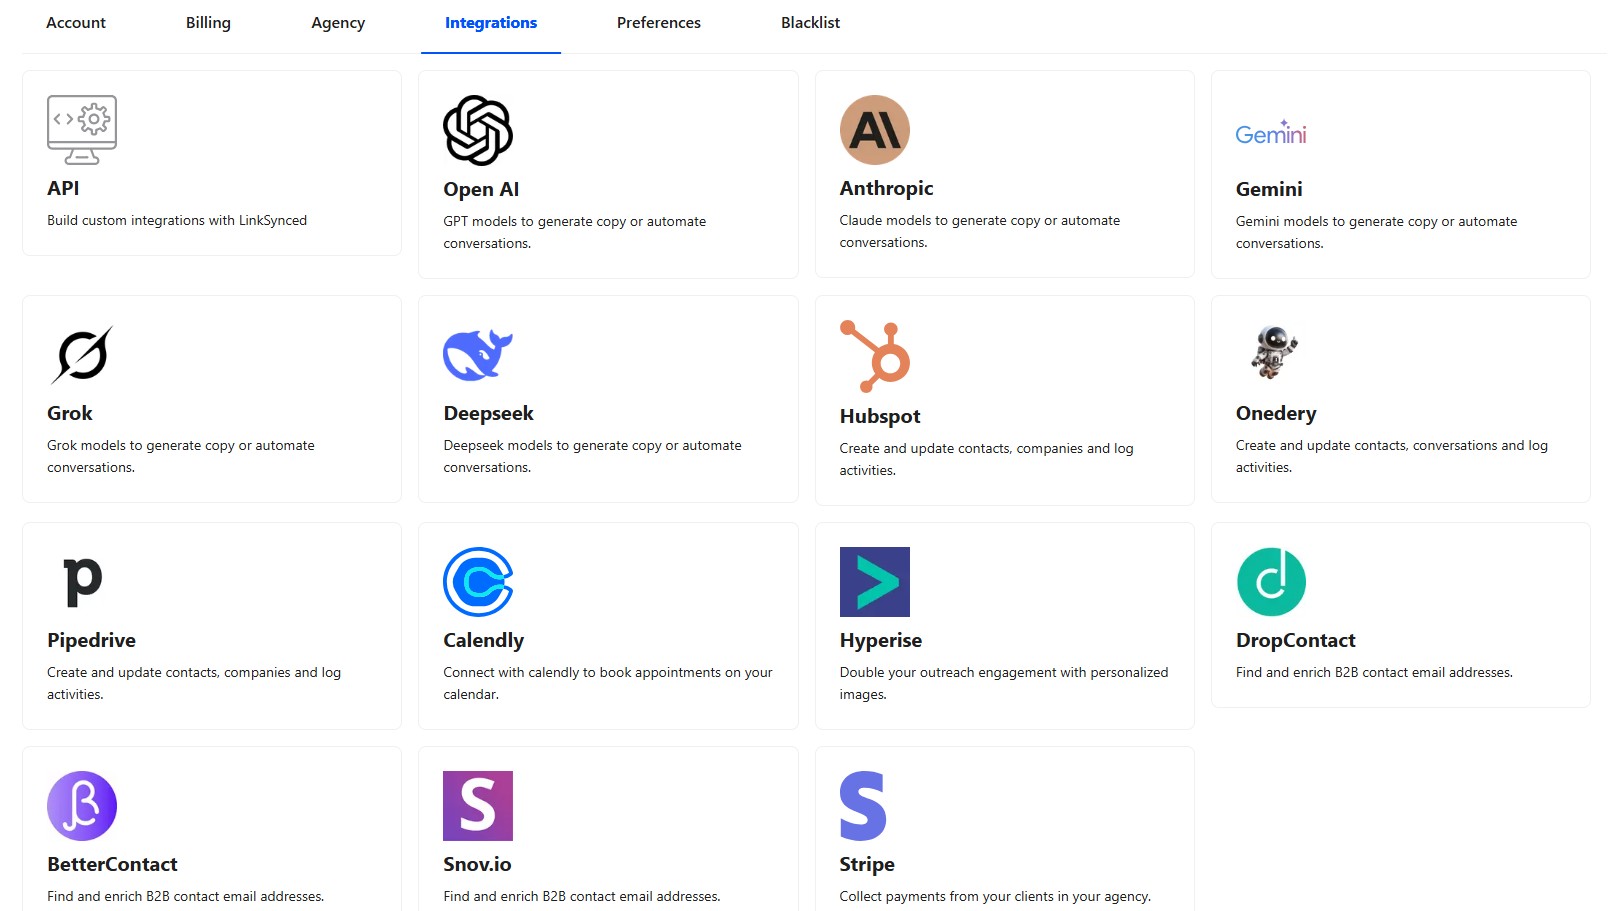Click the Pipedrive 'Create and update contacts' description
Viewport: 1620px width, 911px height.
click(194, 683)
